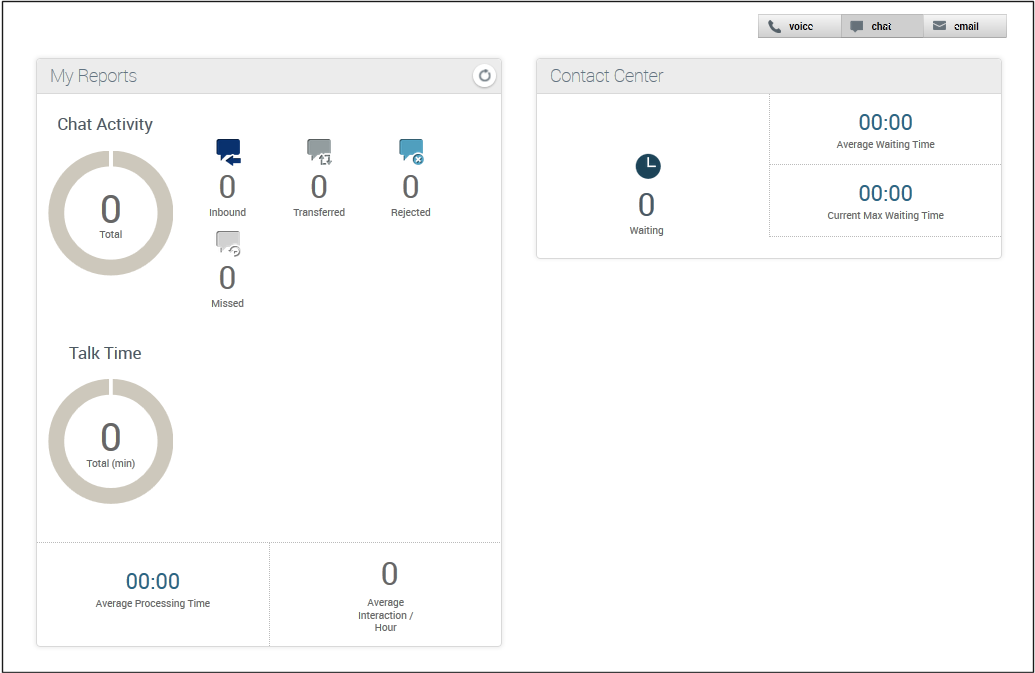
Task: Click the Current Max Waiting Time value
Action: coord(885,193)
